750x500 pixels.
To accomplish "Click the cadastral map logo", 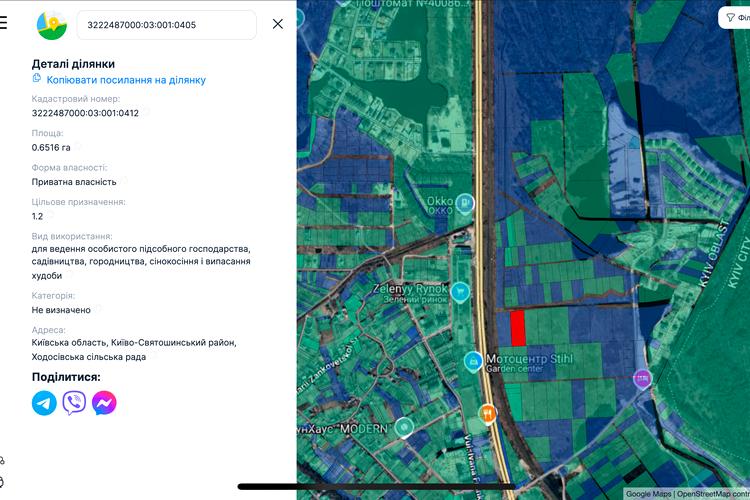I will 52,25.
